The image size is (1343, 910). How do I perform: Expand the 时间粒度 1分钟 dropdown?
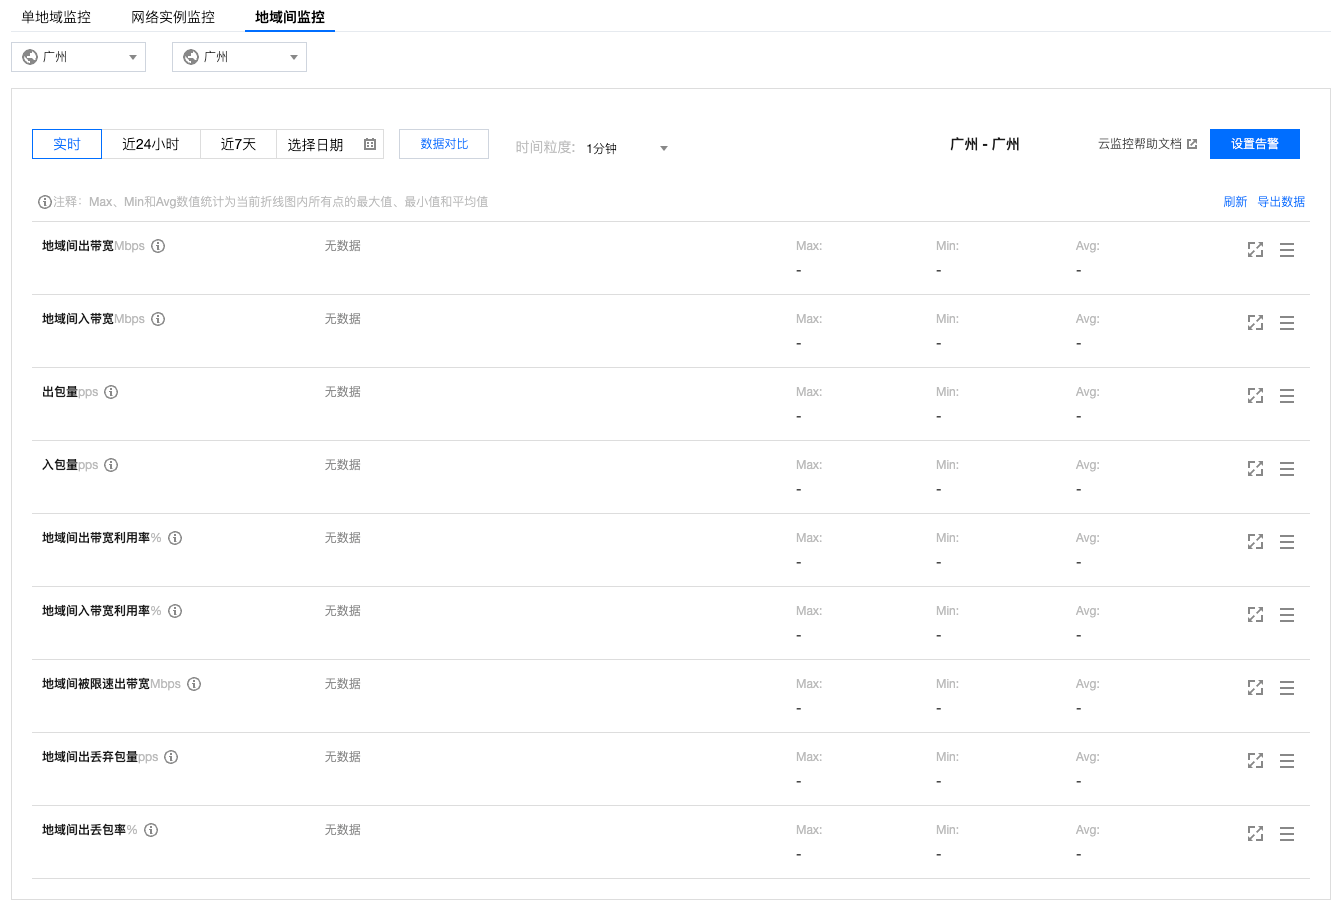point(627,148)
